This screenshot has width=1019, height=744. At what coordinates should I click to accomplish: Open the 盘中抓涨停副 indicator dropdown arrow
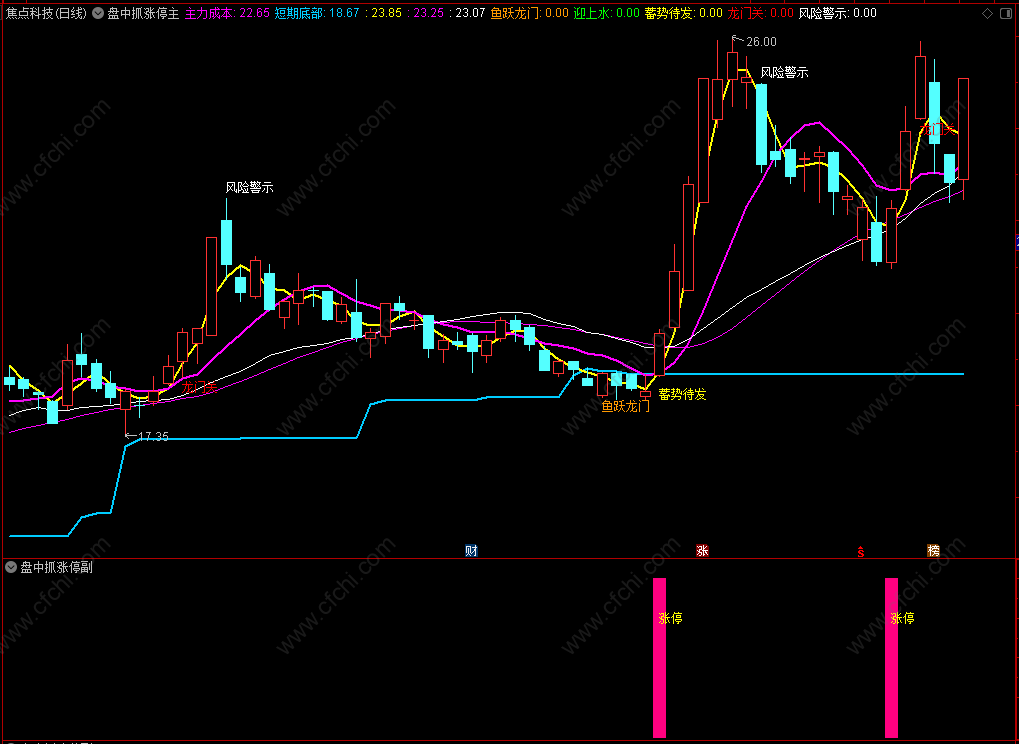click(x=10, y=567)
